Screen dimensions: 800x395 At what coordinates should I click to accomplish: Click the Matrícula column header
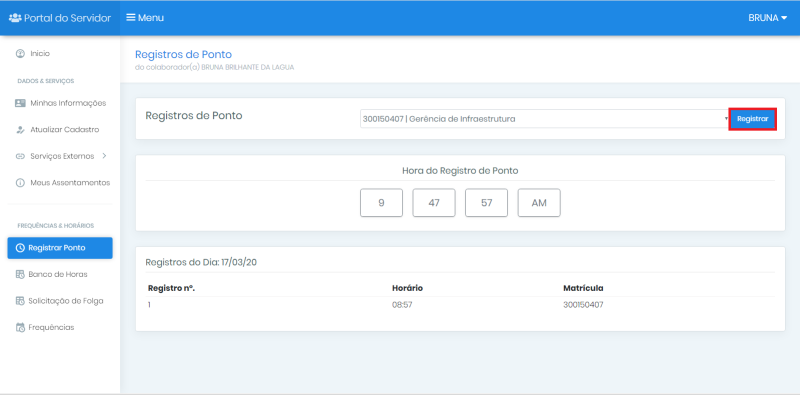tap(583, 288)
